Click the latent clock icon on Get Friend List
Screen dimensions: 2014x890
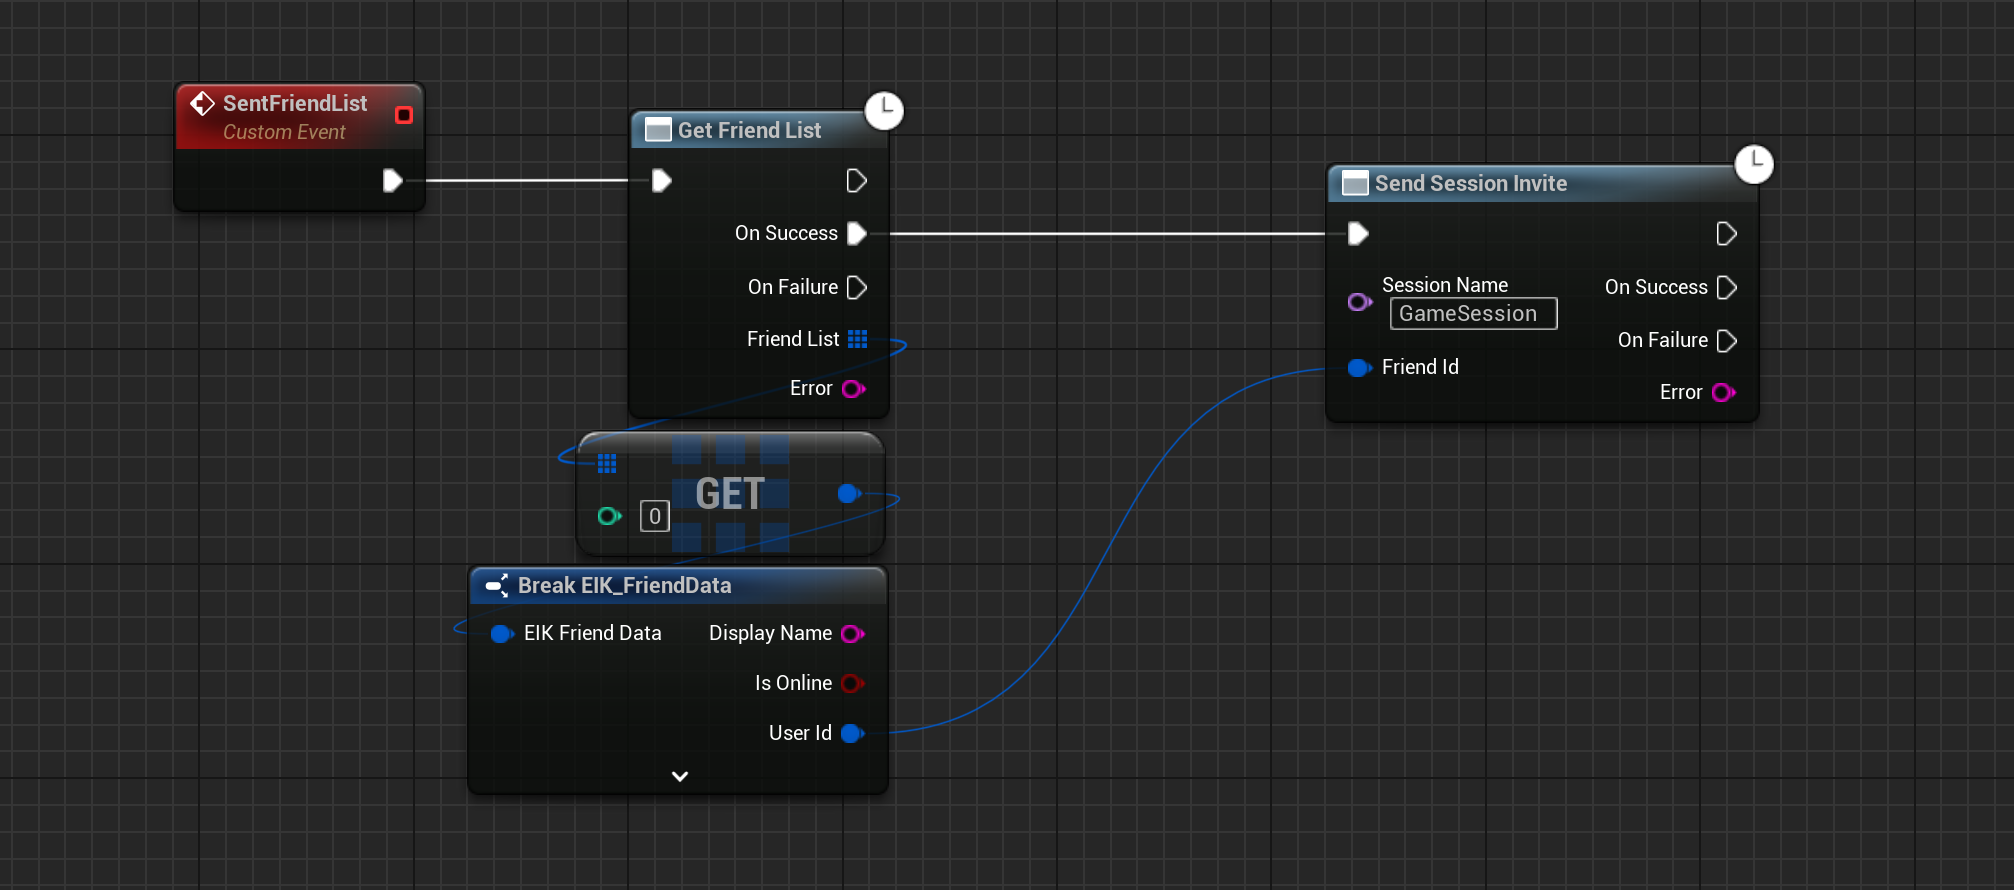click(x=884, y=110)
